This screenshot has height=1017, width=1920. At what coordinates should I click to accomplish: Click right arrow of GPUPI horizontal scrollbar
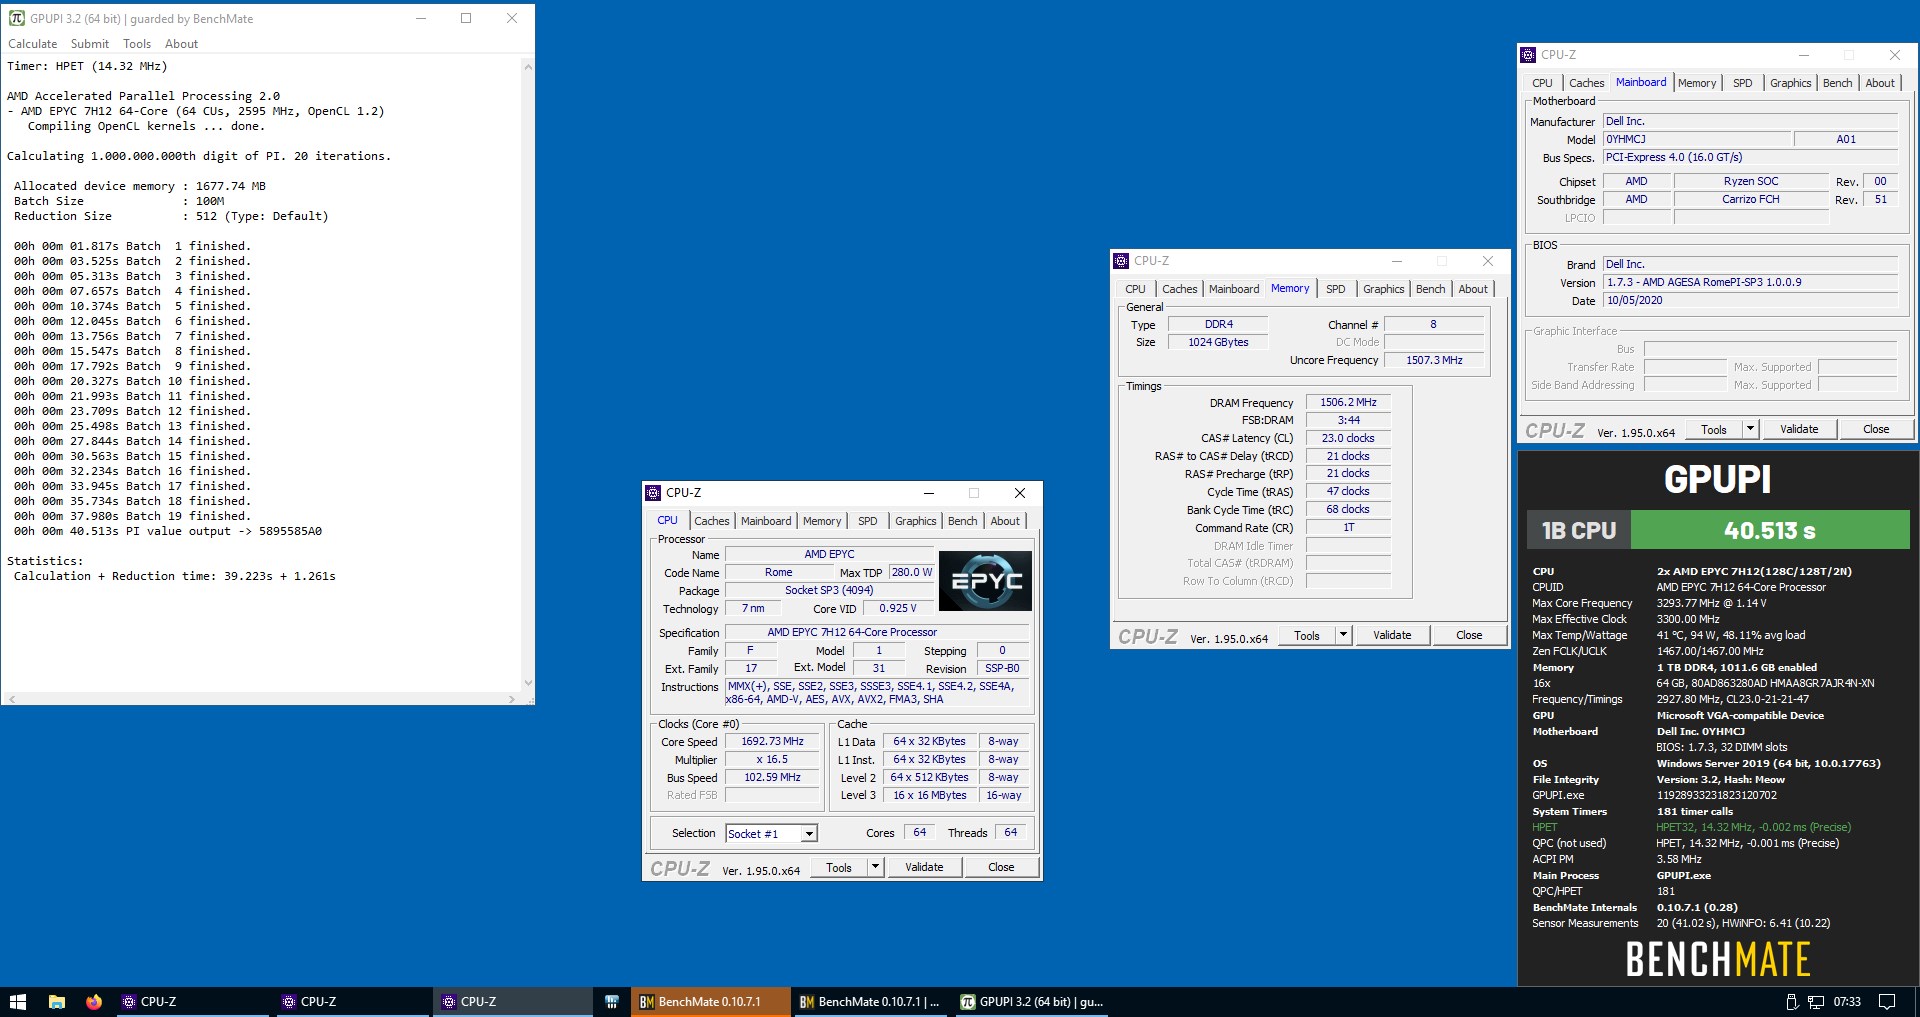[512, 699]
